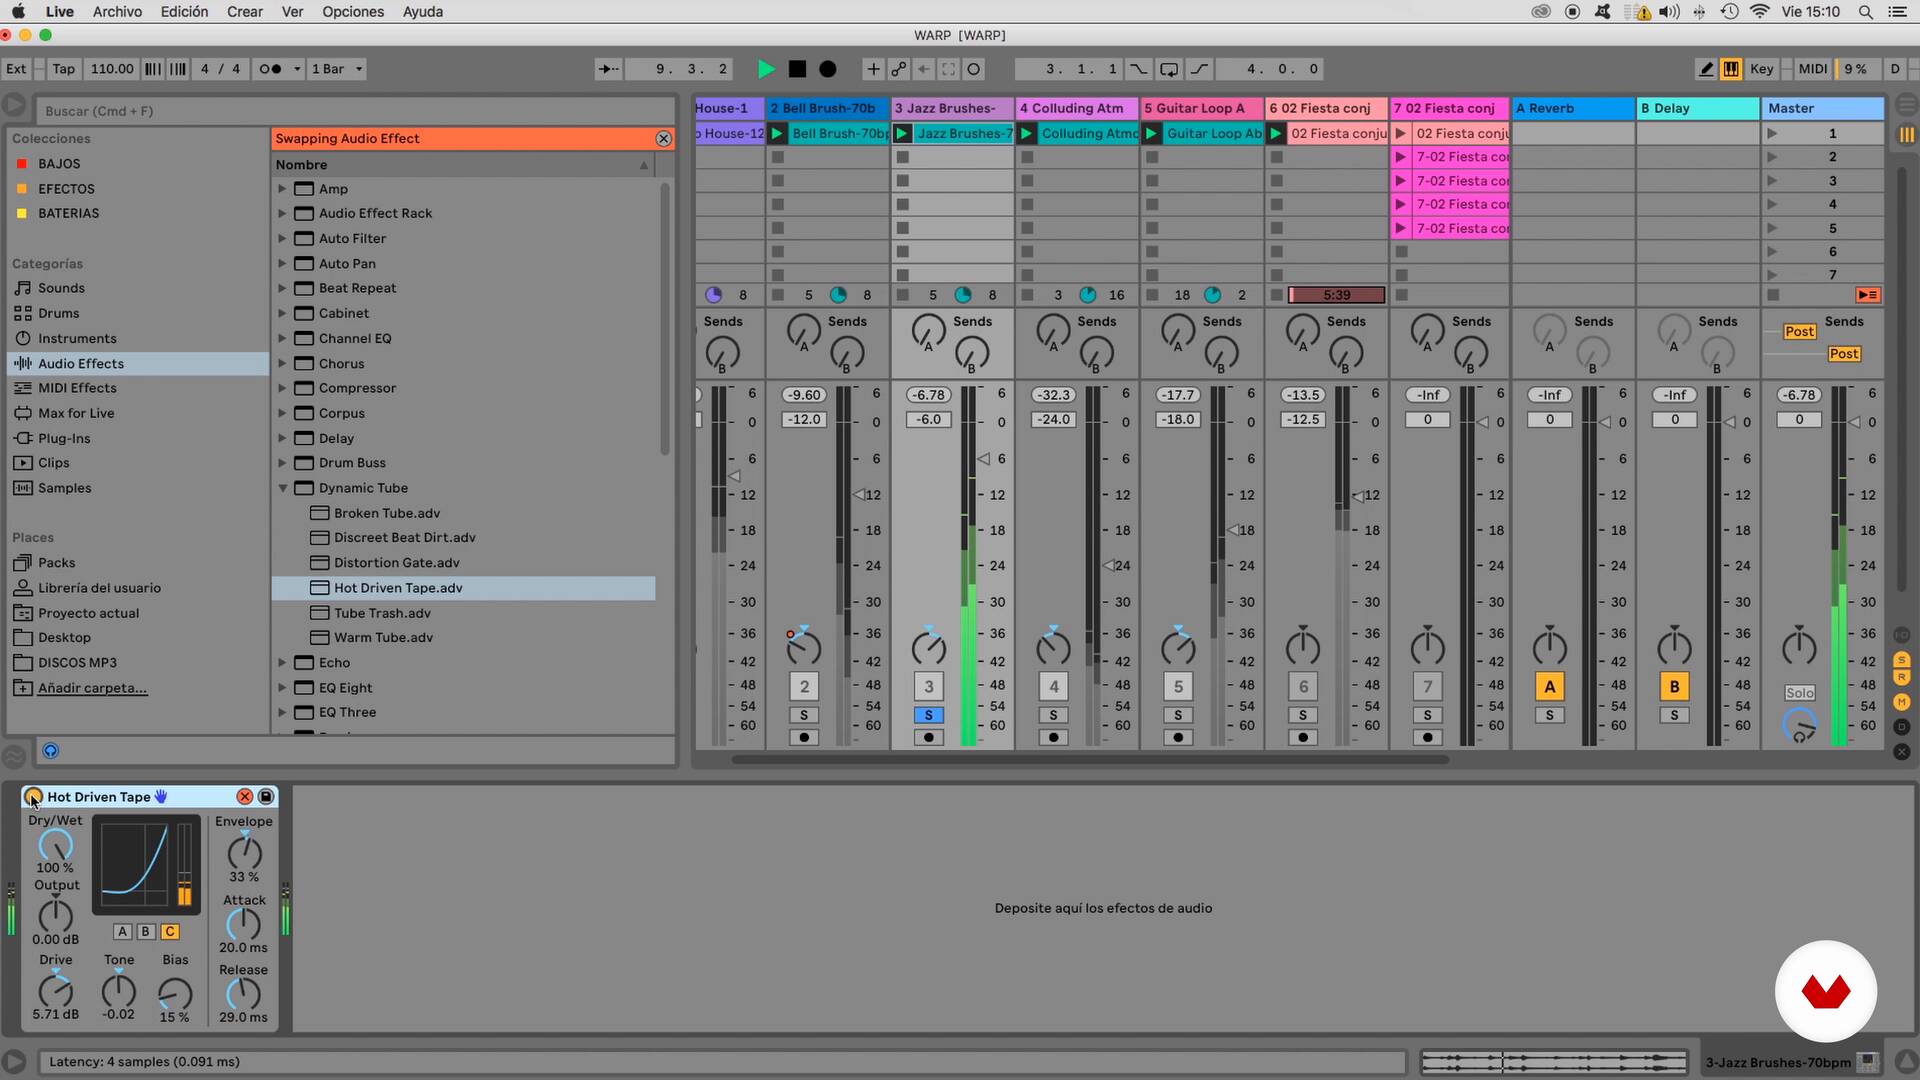Toggle the metronome button
This screenshot has height=1080, width=1920.
point(270,69)
